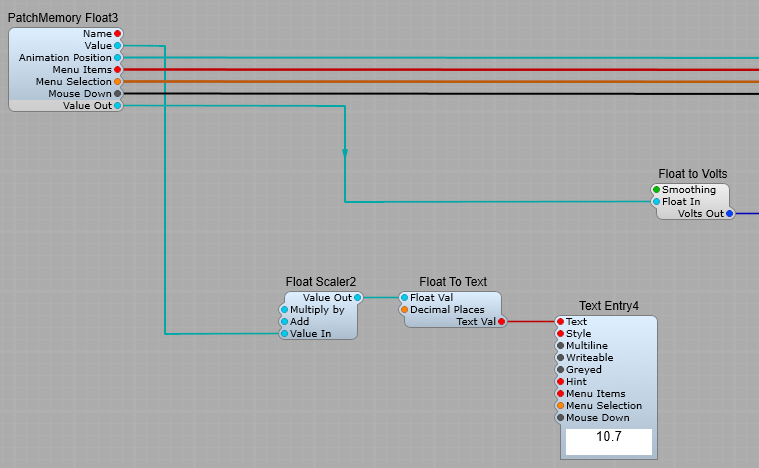Select the Float Scaler2 module title
This screenshot has height=468, width=759.
pyautogui.click(x=321, y=282)
